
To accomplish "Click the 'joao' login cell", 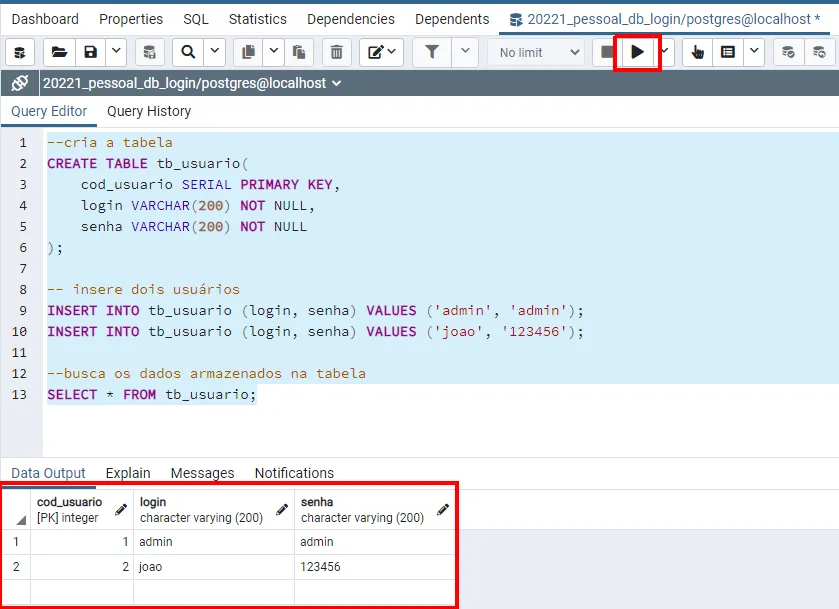I will (214, 567).
